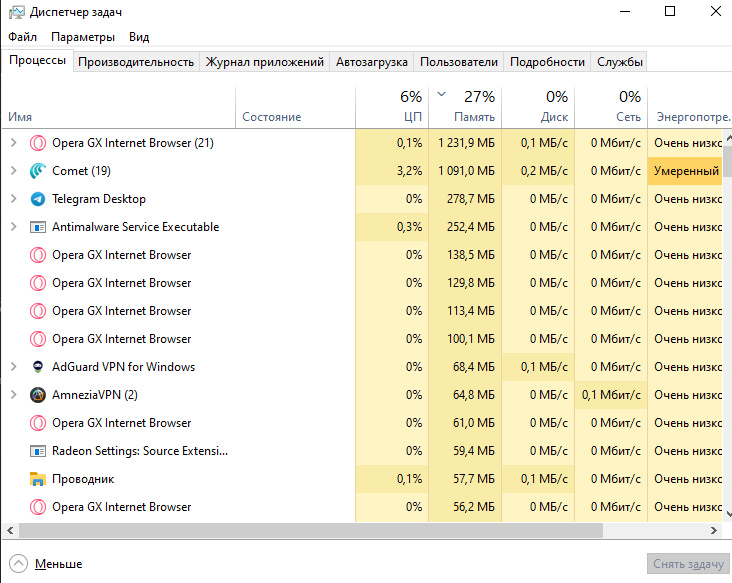Click the horizontal scrollbar at the bottom
732x583 pixels.
click(x=300, y=531)
